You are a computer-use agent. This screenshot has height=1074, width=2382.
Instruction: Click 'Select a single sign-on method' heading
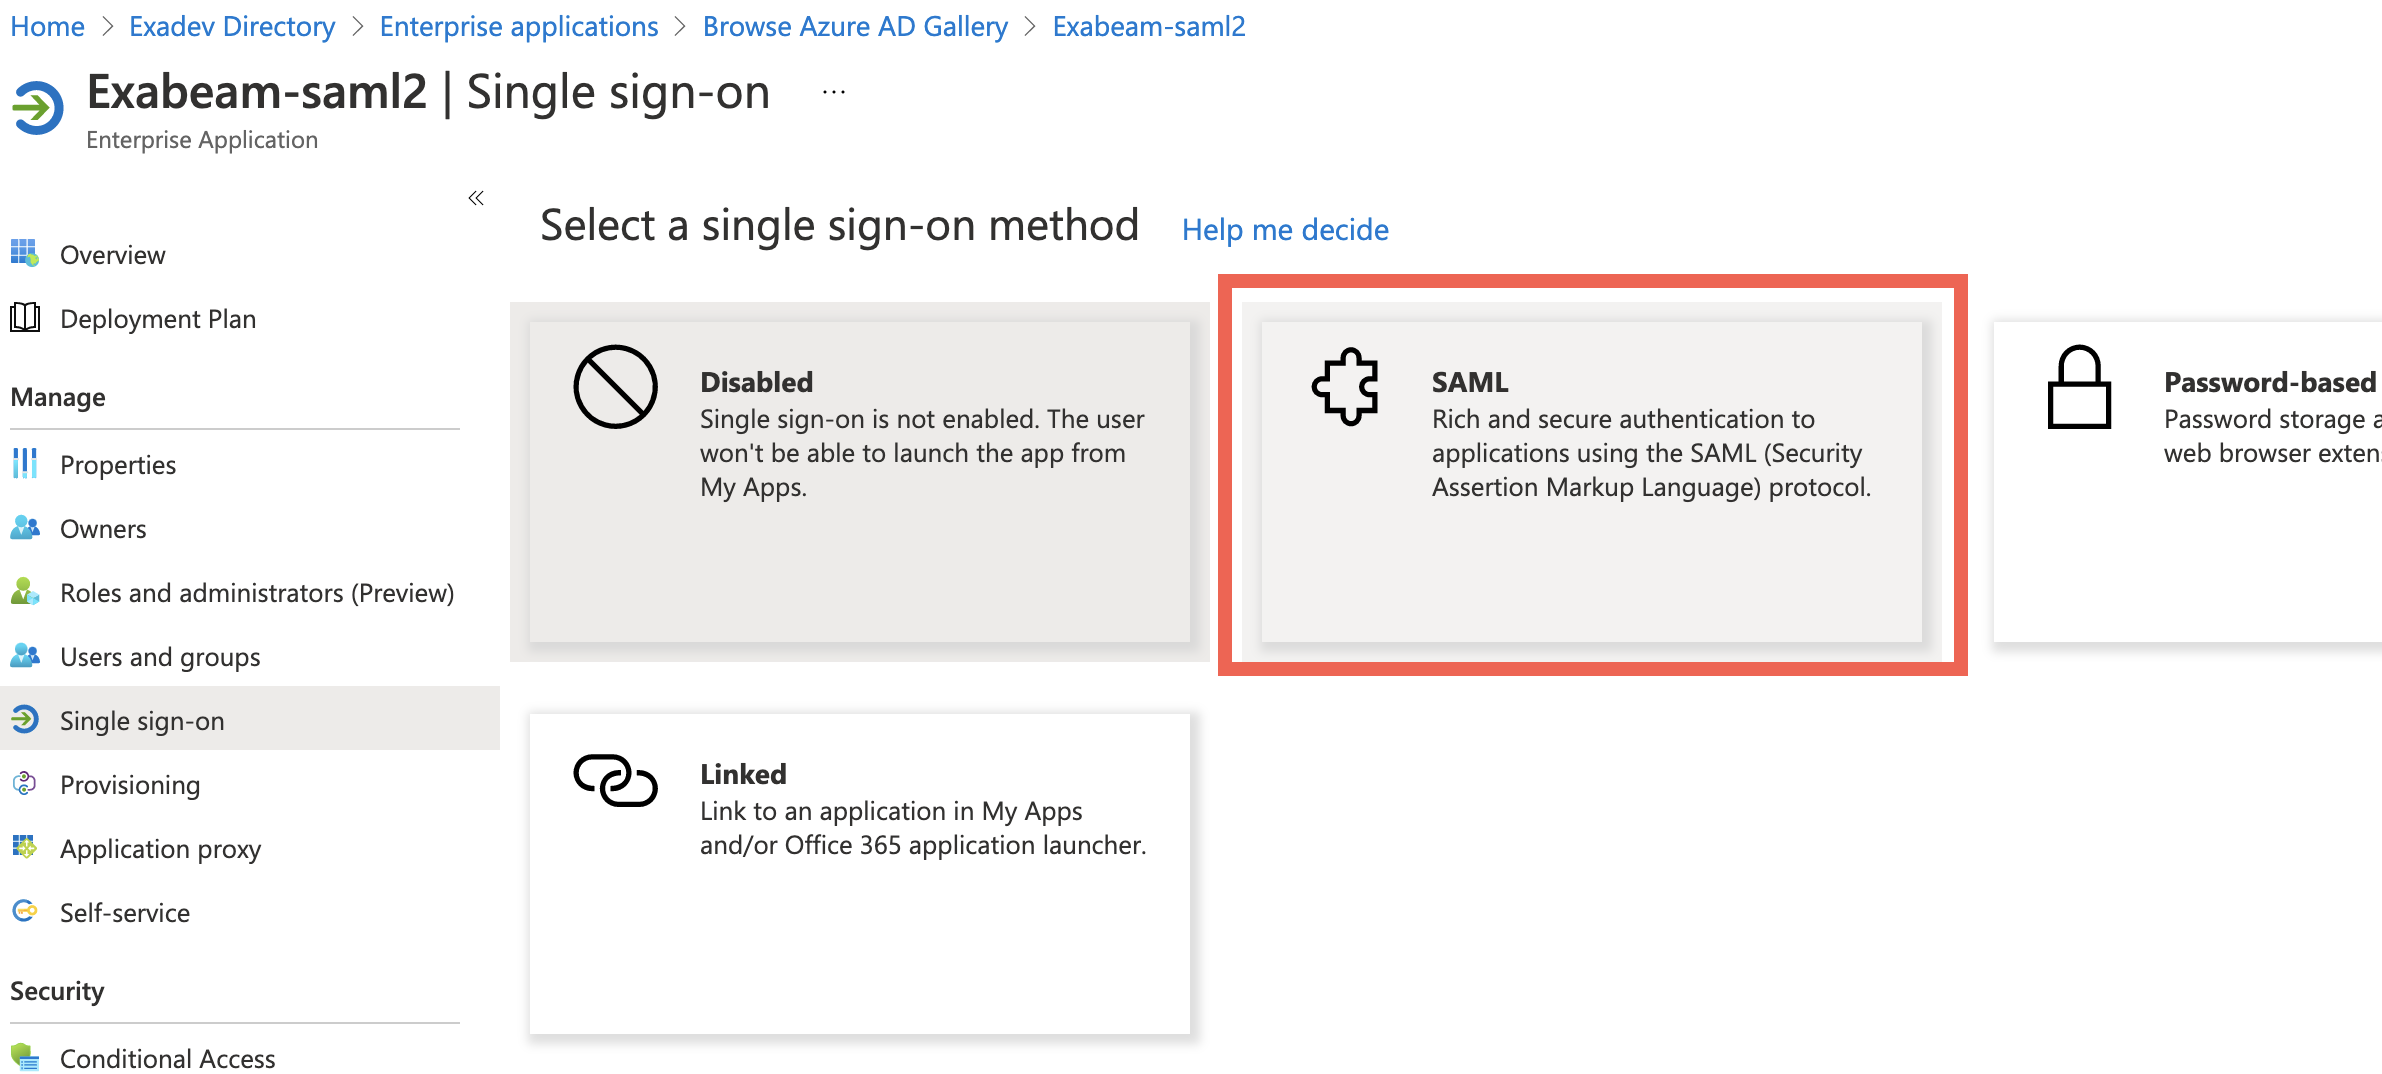point(839,226)
